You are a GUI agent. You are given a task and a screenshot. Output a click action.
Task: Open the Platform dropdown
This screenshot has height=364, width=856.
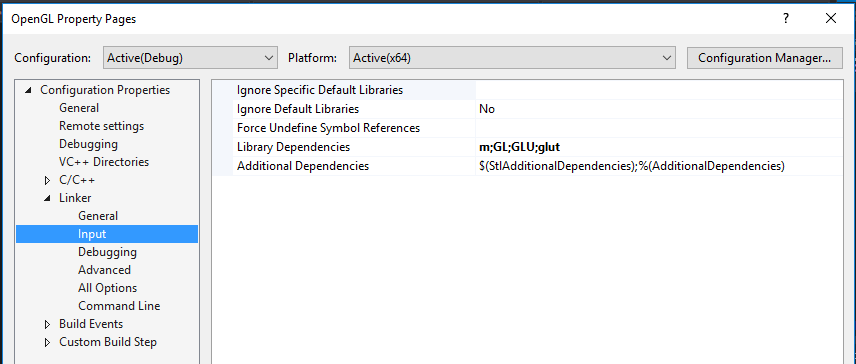point(512,57)
